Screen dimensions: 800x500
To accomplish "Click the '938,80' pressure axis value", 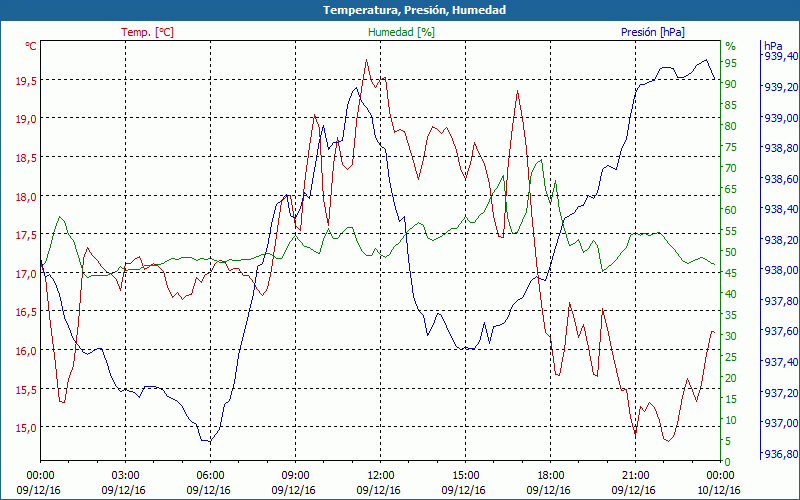I will tap(781, 148).
